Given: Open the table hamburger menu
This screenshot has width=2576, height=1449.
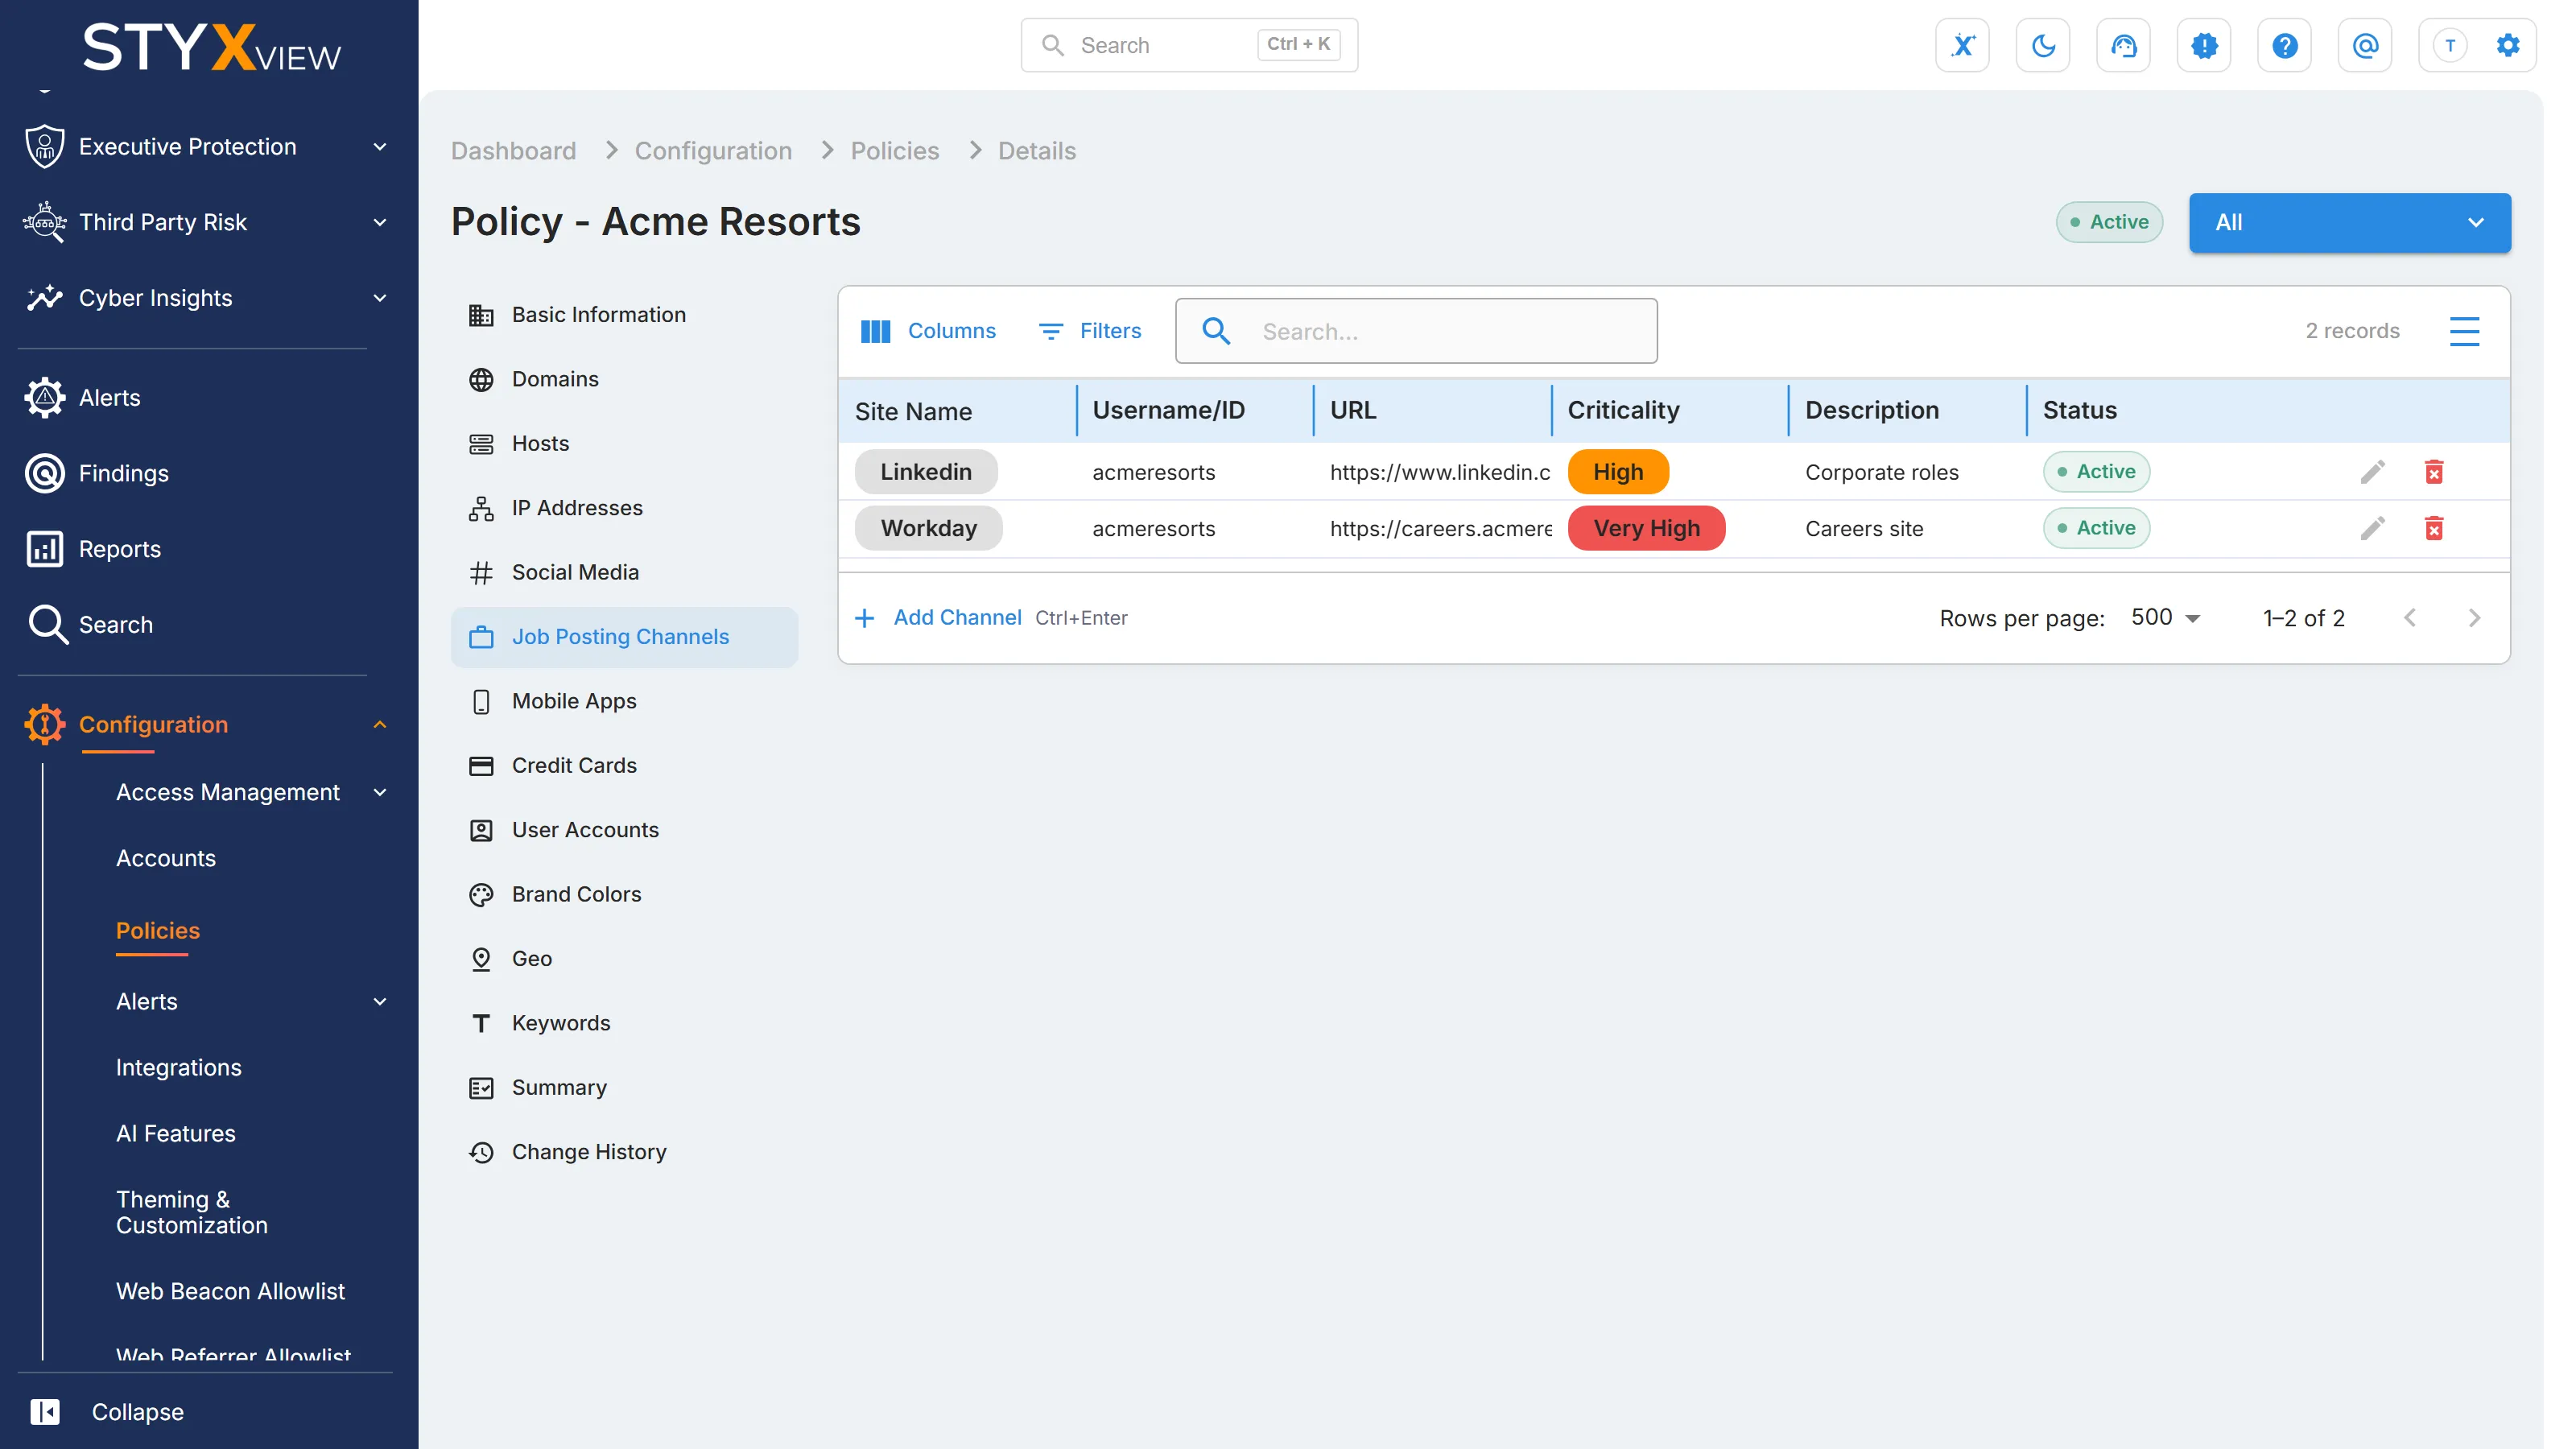Looking at the screenshot, I should pos(2464,331).
